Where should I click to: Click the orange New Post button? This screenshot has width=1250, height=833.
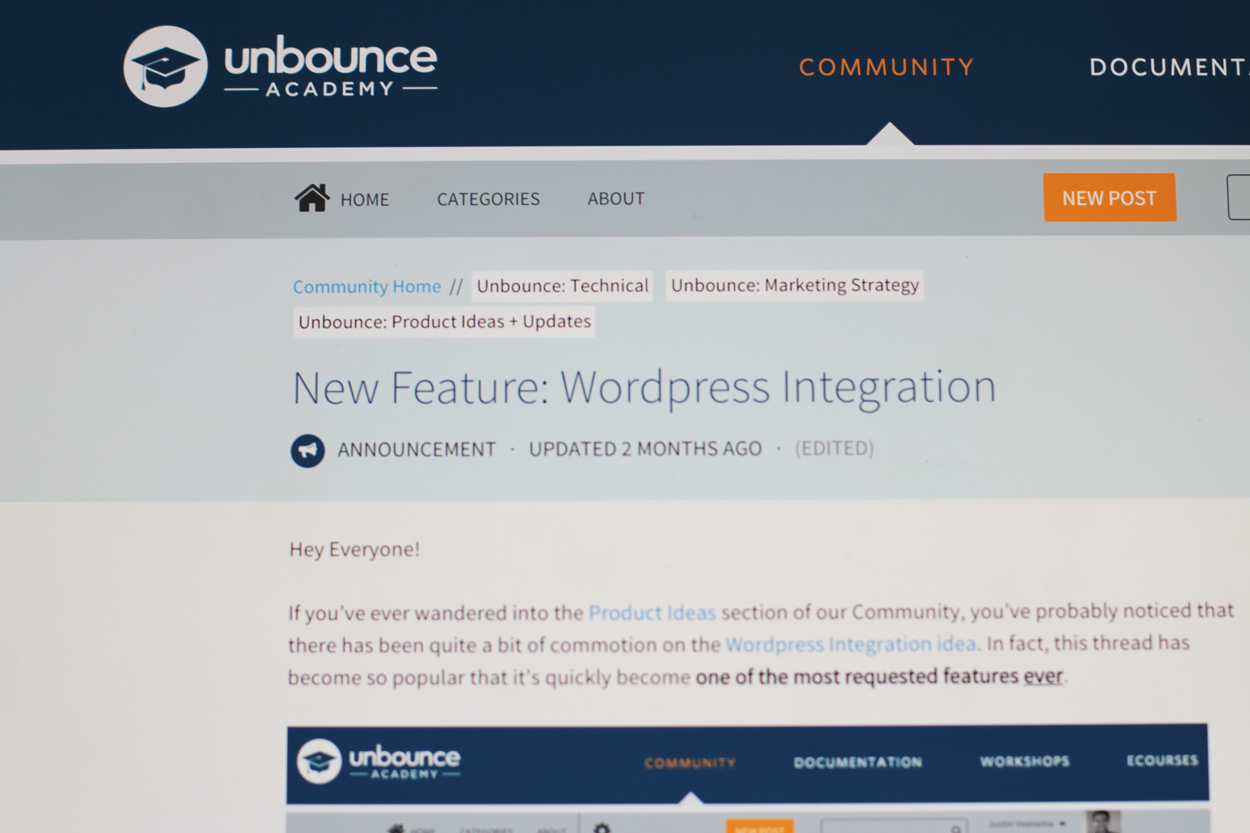pyautogui.click(x=1109, y=198)
